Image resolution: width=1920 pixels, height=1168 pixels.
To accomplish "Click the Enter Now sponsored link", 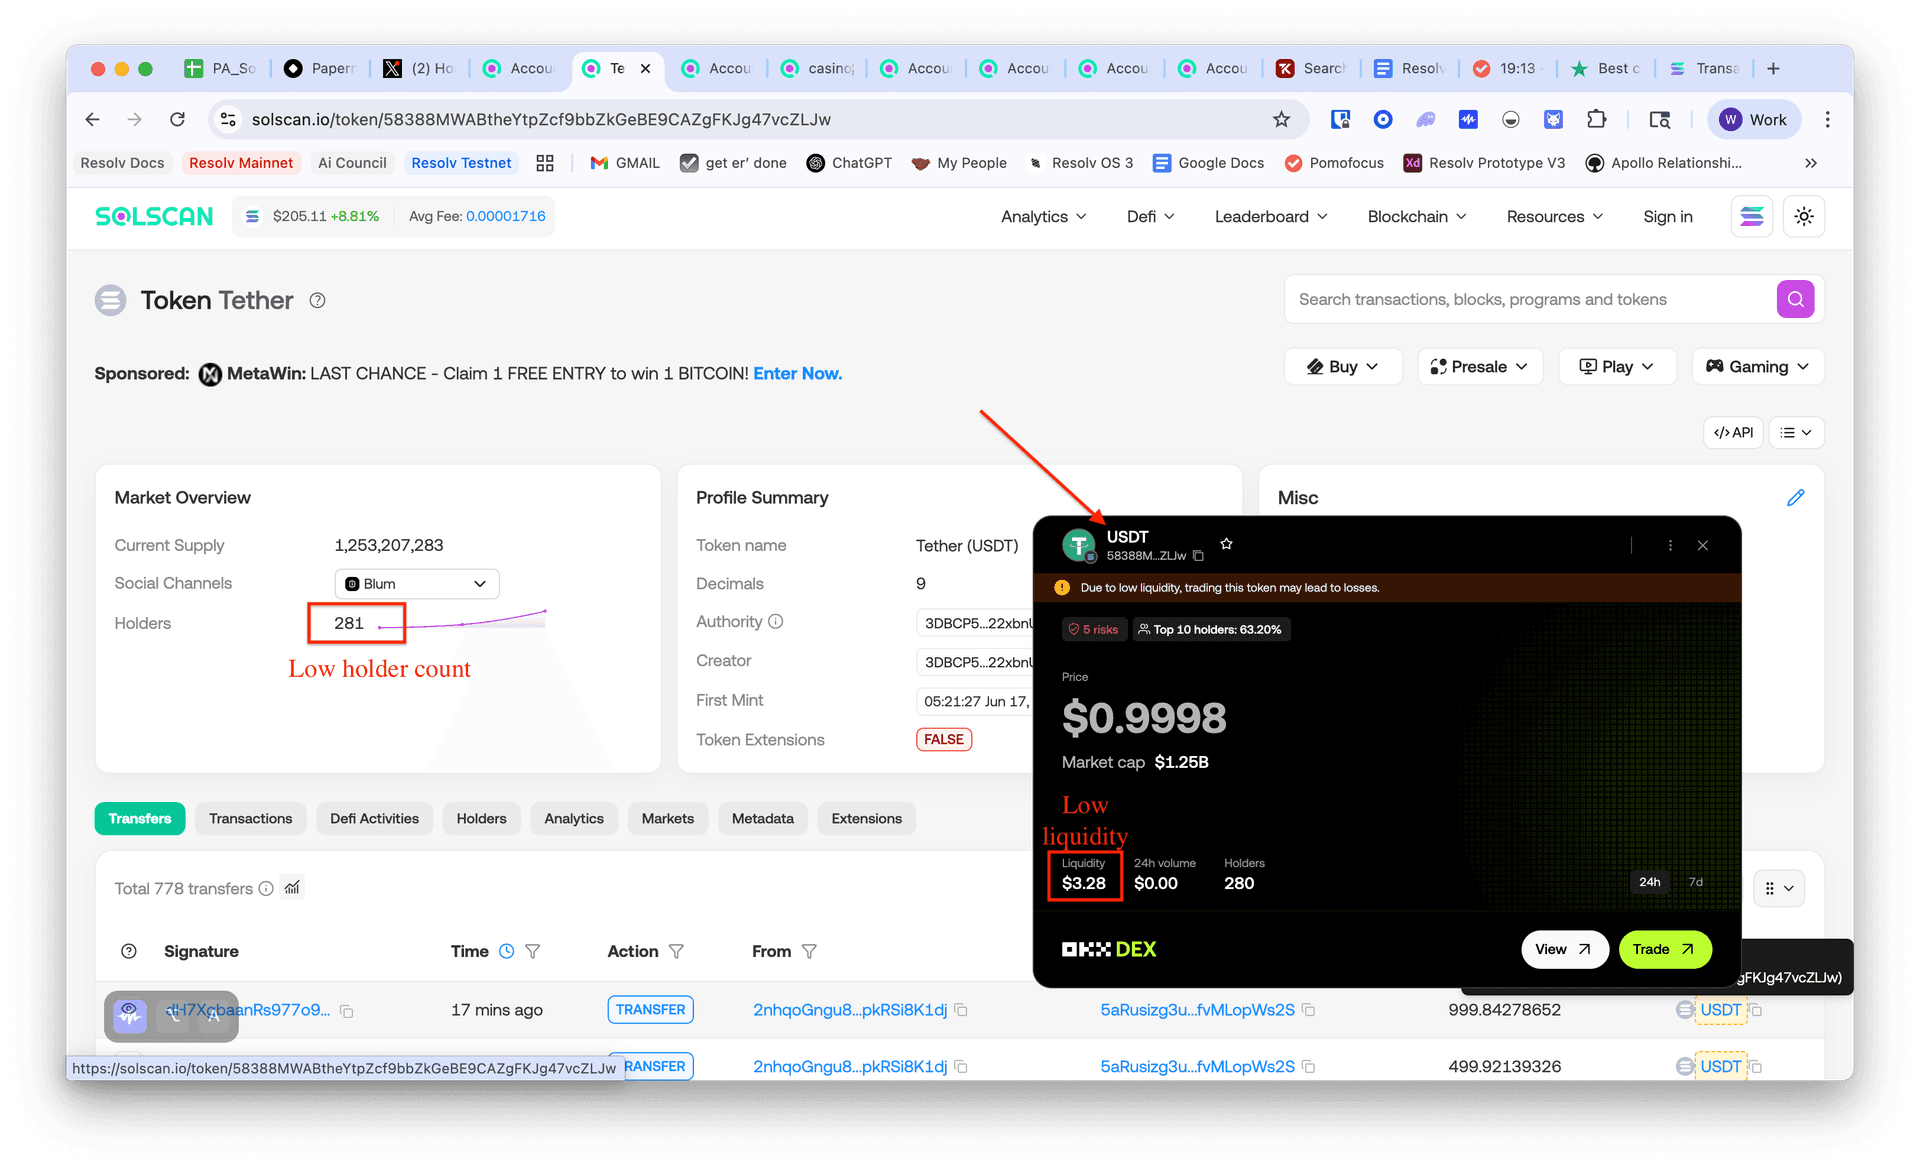I will click(797, 373).
